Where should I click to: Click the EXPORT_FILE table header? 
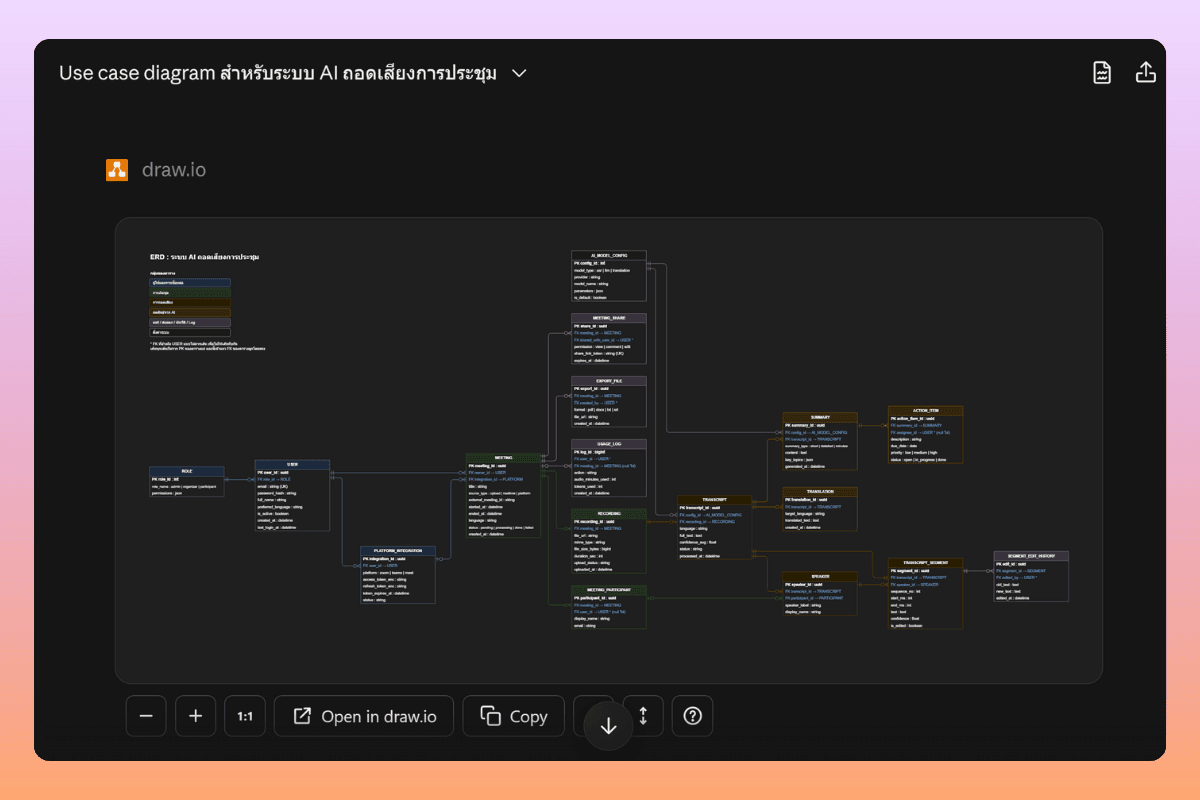[x=609, y=381]
